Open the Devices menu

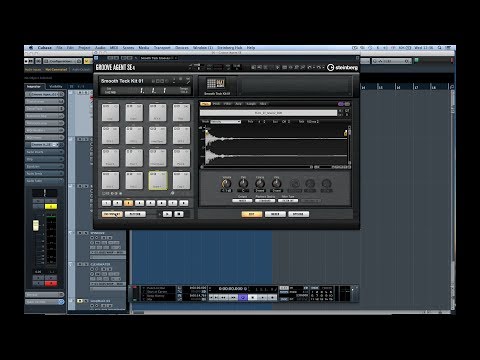point(182,48)
